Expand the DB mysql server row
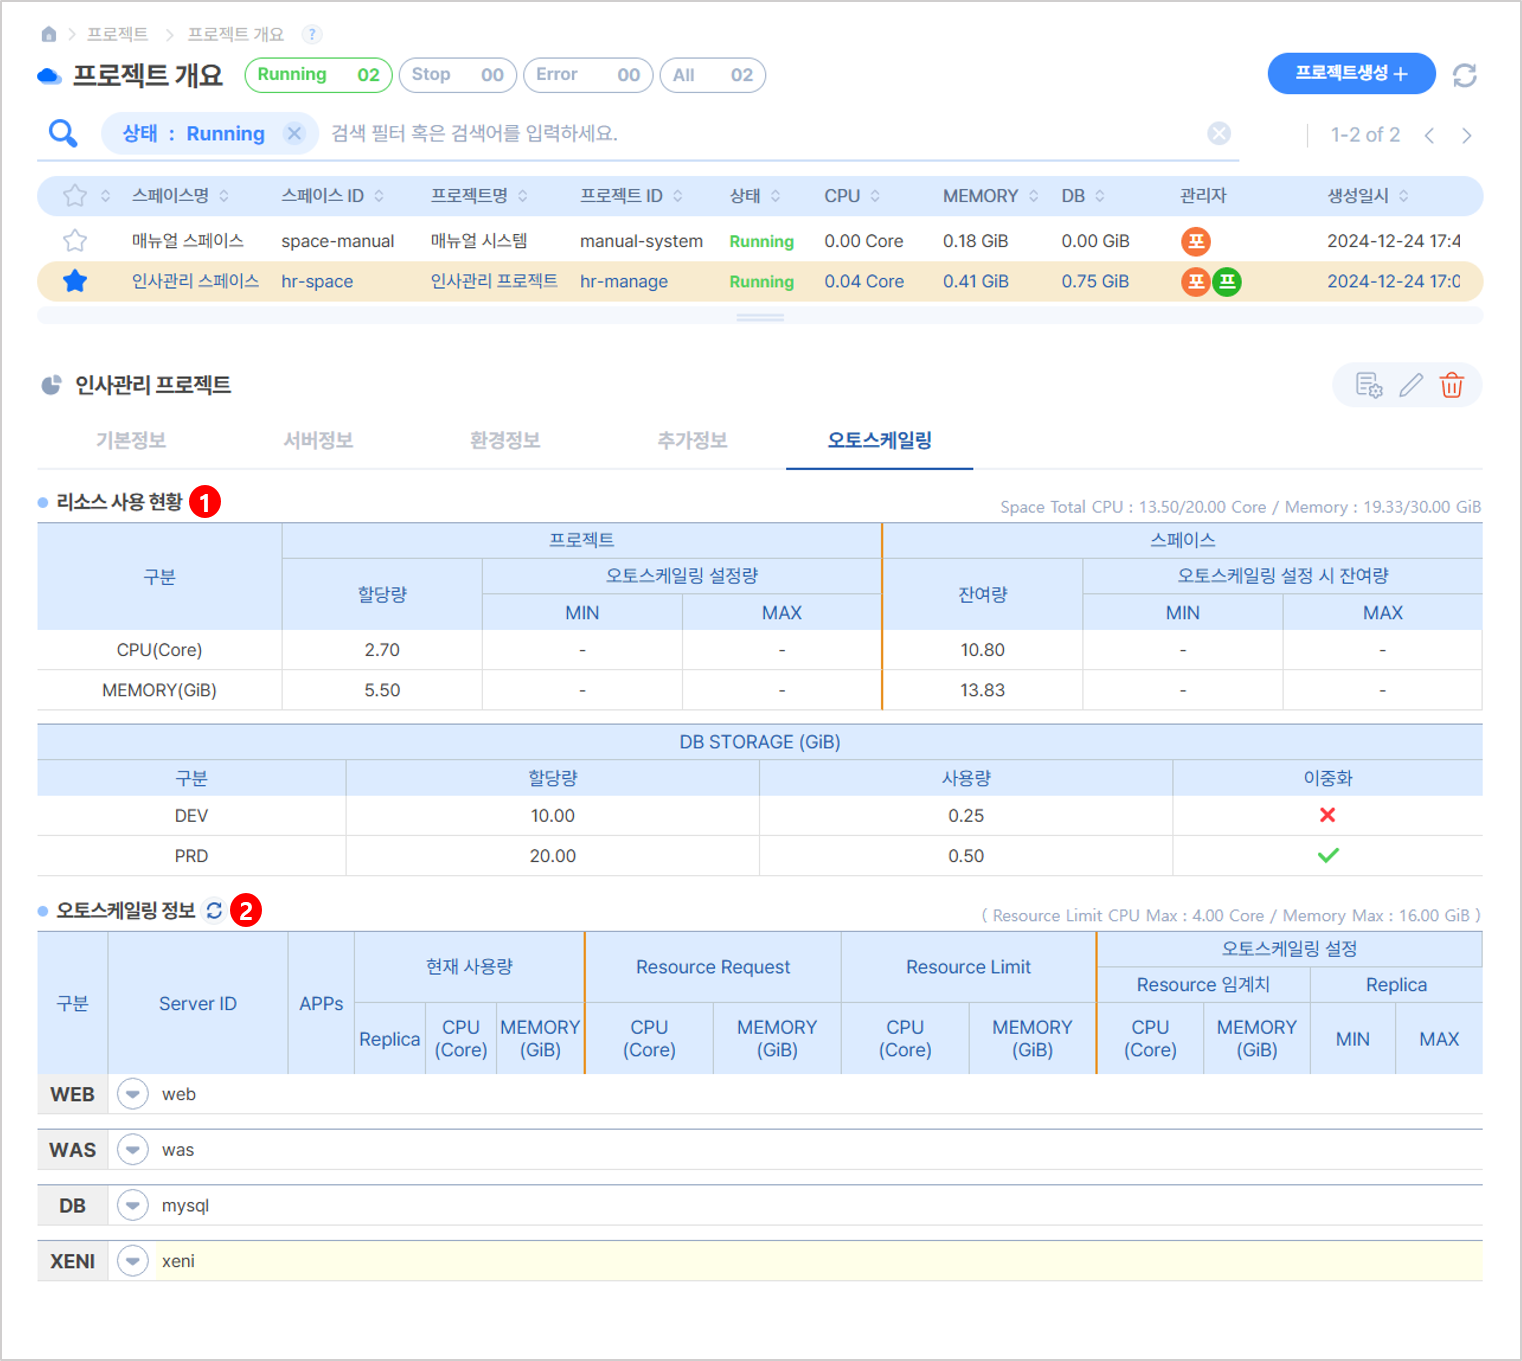 coord(132,1206)
